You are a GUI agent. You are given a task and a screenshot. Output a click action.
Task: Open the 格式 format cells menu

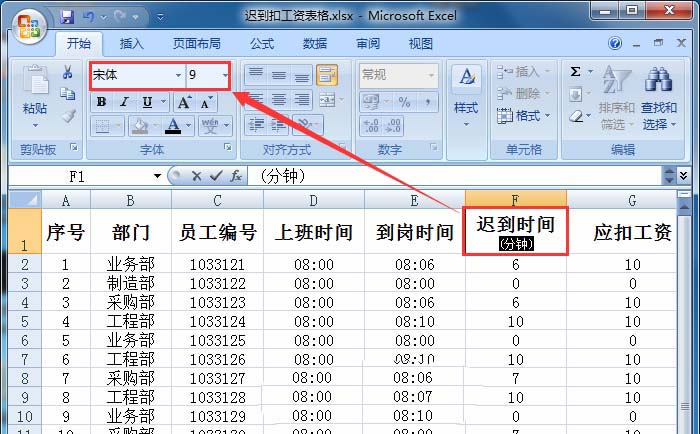coord(523,116)
